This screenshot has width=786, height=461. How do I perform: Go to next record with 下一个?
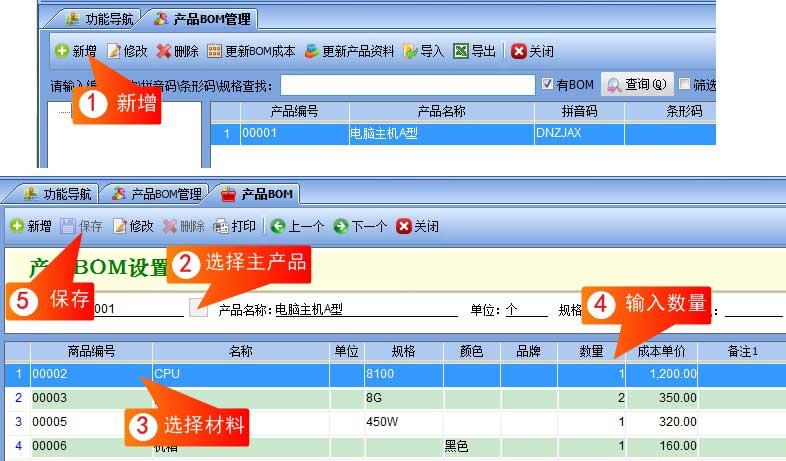tap(360, 226)
